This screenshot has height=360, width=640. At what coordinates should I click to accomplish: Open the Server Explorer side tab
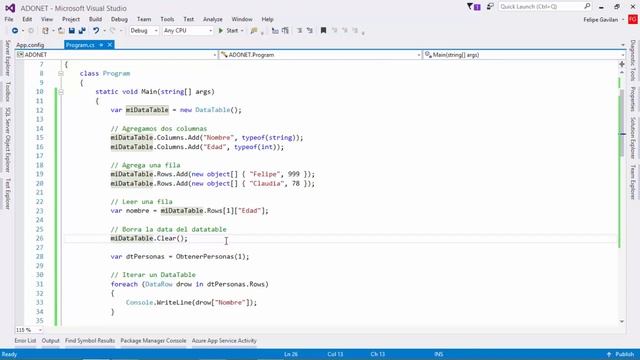tap(7, 58)
